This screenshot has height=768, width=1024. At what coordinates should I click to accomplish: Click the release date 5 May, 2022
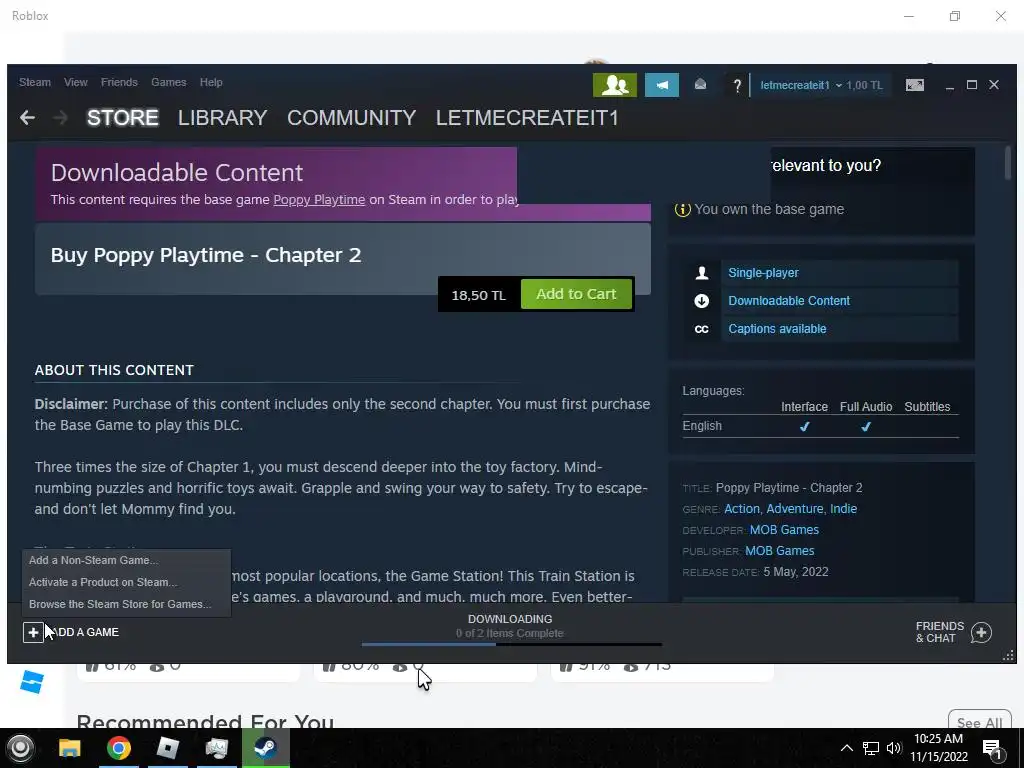click(795, 572)
